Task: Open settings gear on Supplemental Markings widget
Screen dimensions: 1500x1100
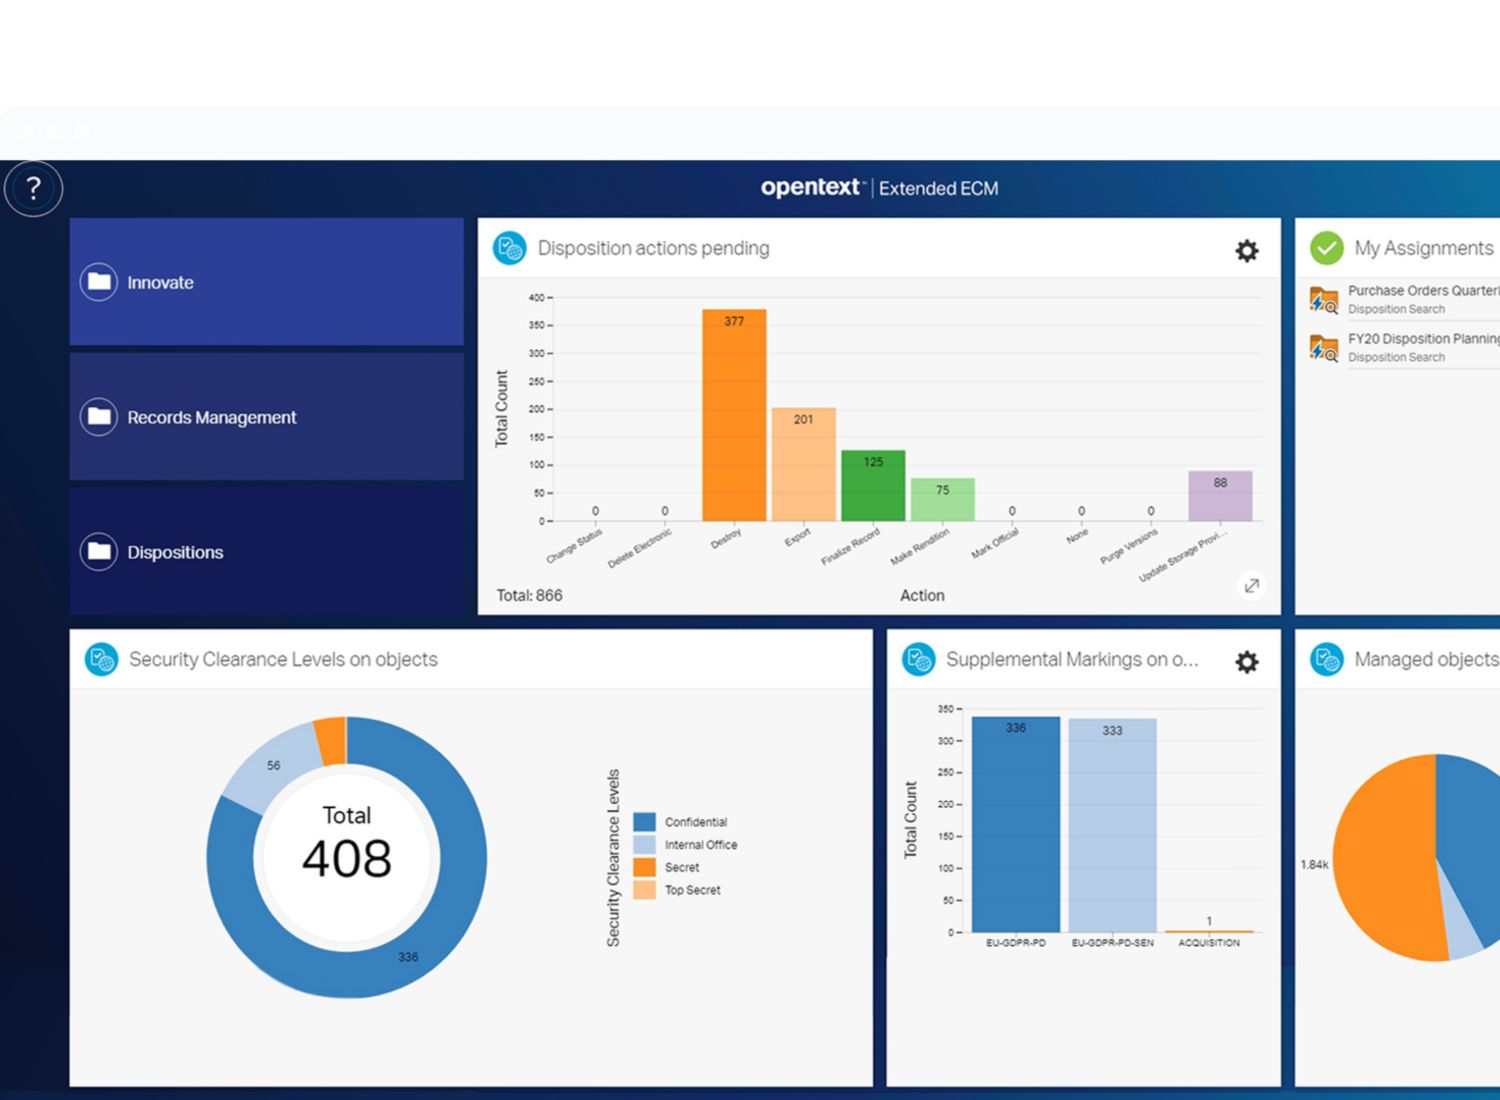Action: pyautogui.click(x=1246, y=662)
